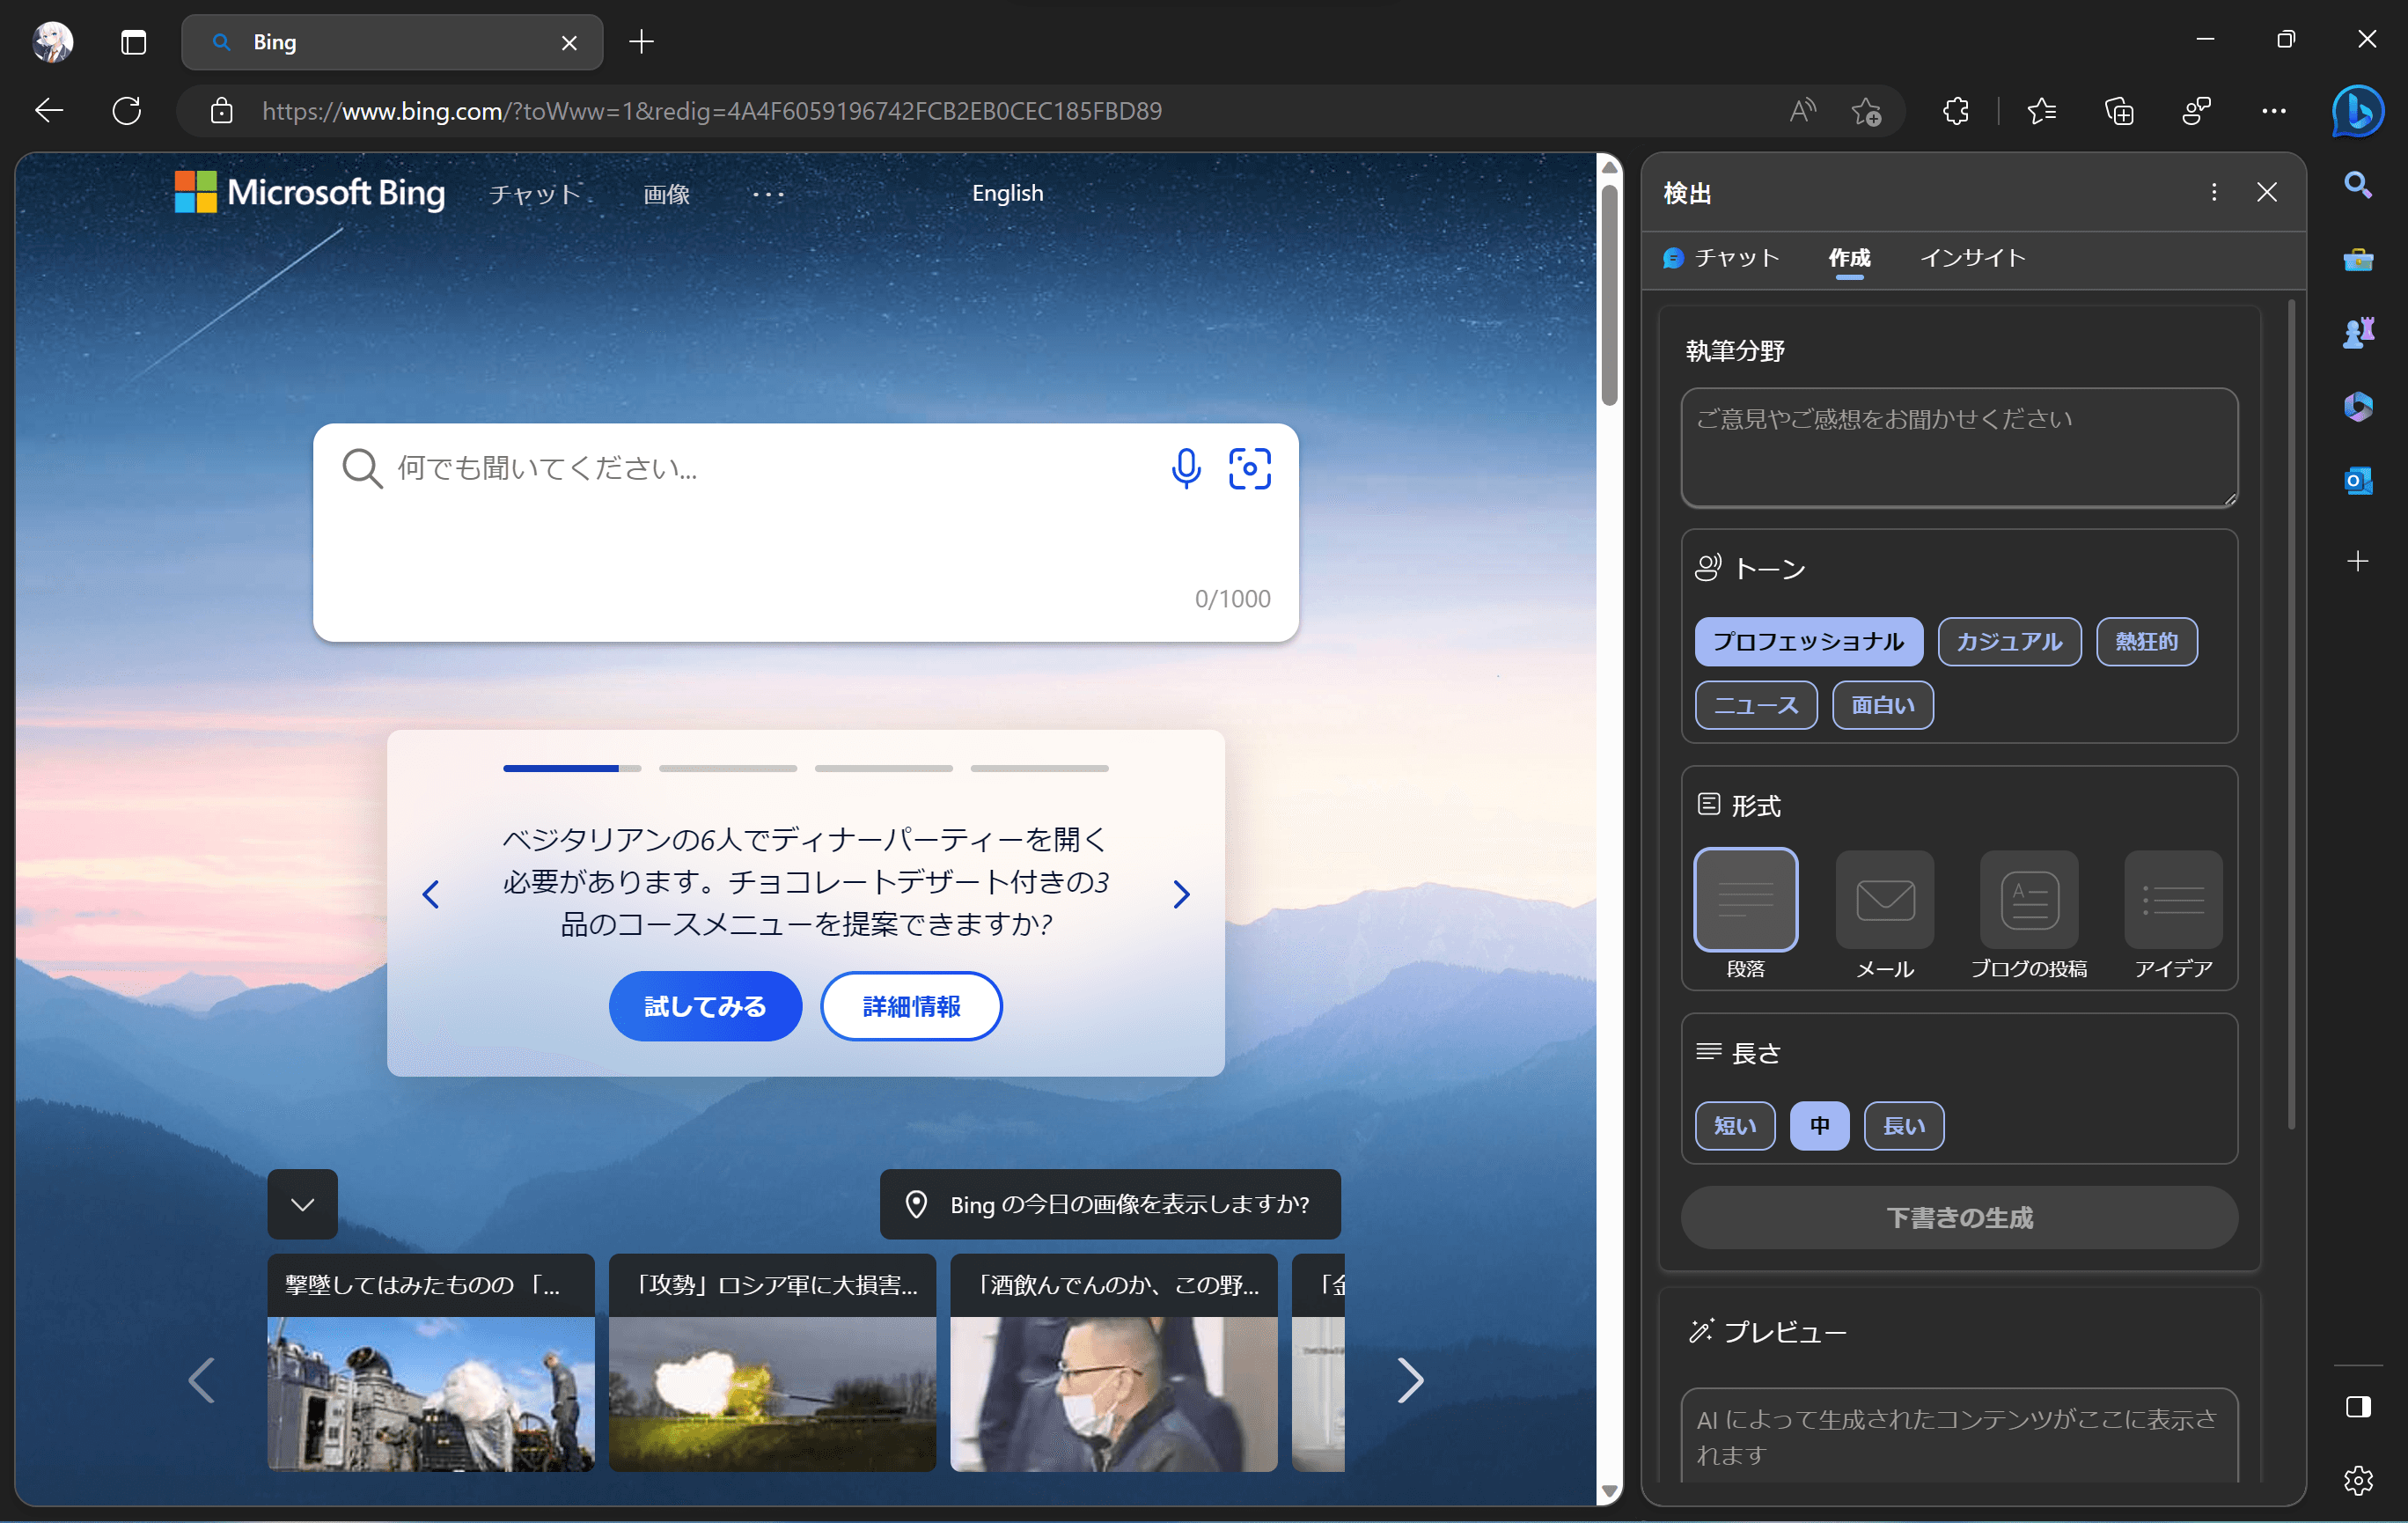Open sidebar Microsoft 365 icon
This screenshot has height=1523, width=2408.
coord(2357,406)
